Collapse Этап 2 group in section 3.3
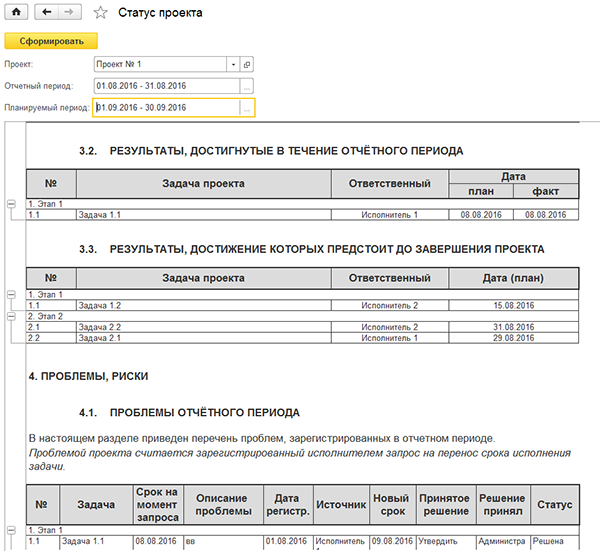This screenshot has height=551, width=600. [11, 316]
